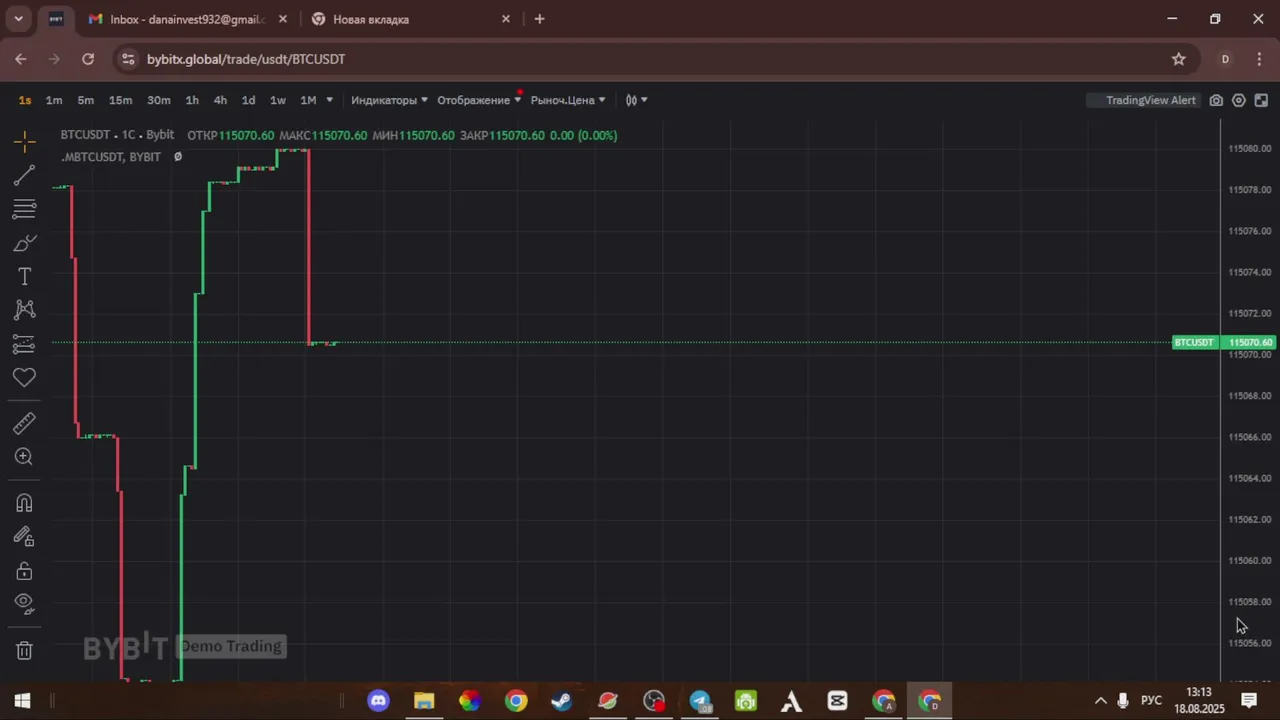
Task: View site information icon in address bar
Action: coord(128,59)
